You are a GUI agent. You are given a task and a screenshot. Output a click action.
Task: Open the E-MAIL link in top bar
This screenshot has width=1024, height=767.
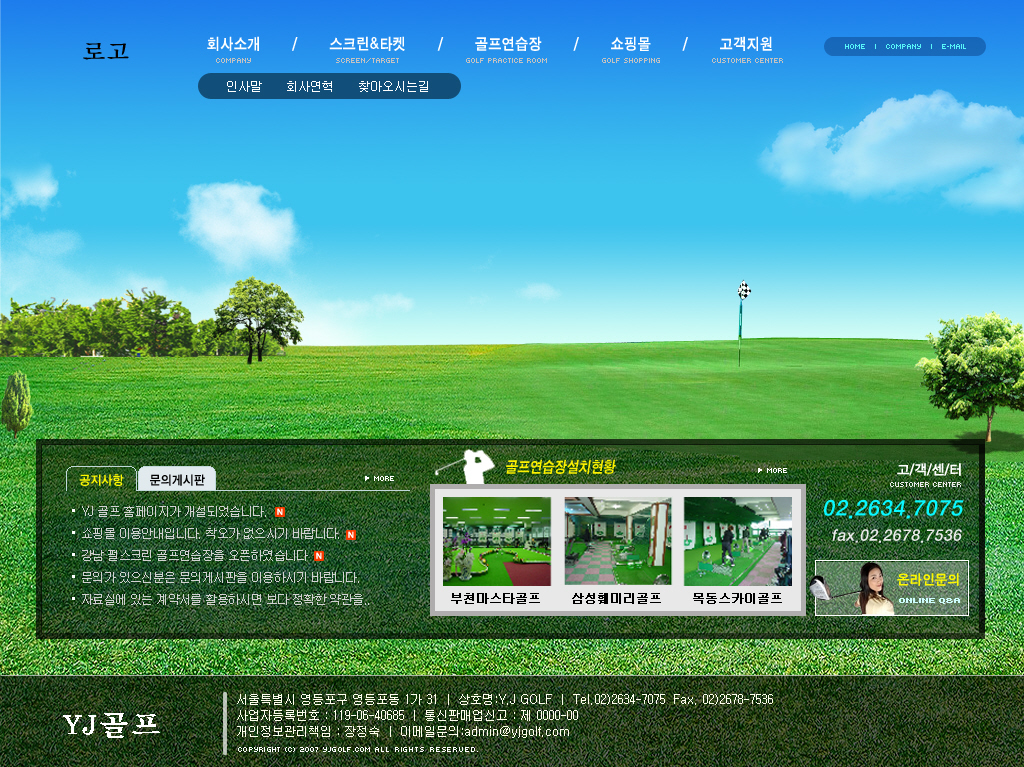pyautogui.click(x=953, y=47)
